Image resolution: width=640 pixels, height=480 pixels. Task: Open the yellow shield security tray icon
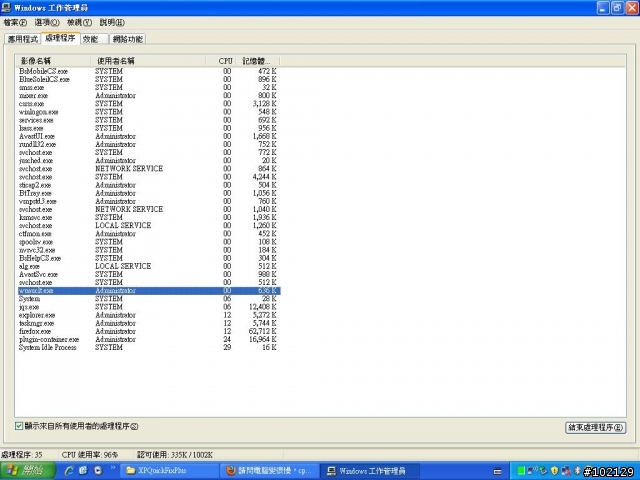point(554,471)
